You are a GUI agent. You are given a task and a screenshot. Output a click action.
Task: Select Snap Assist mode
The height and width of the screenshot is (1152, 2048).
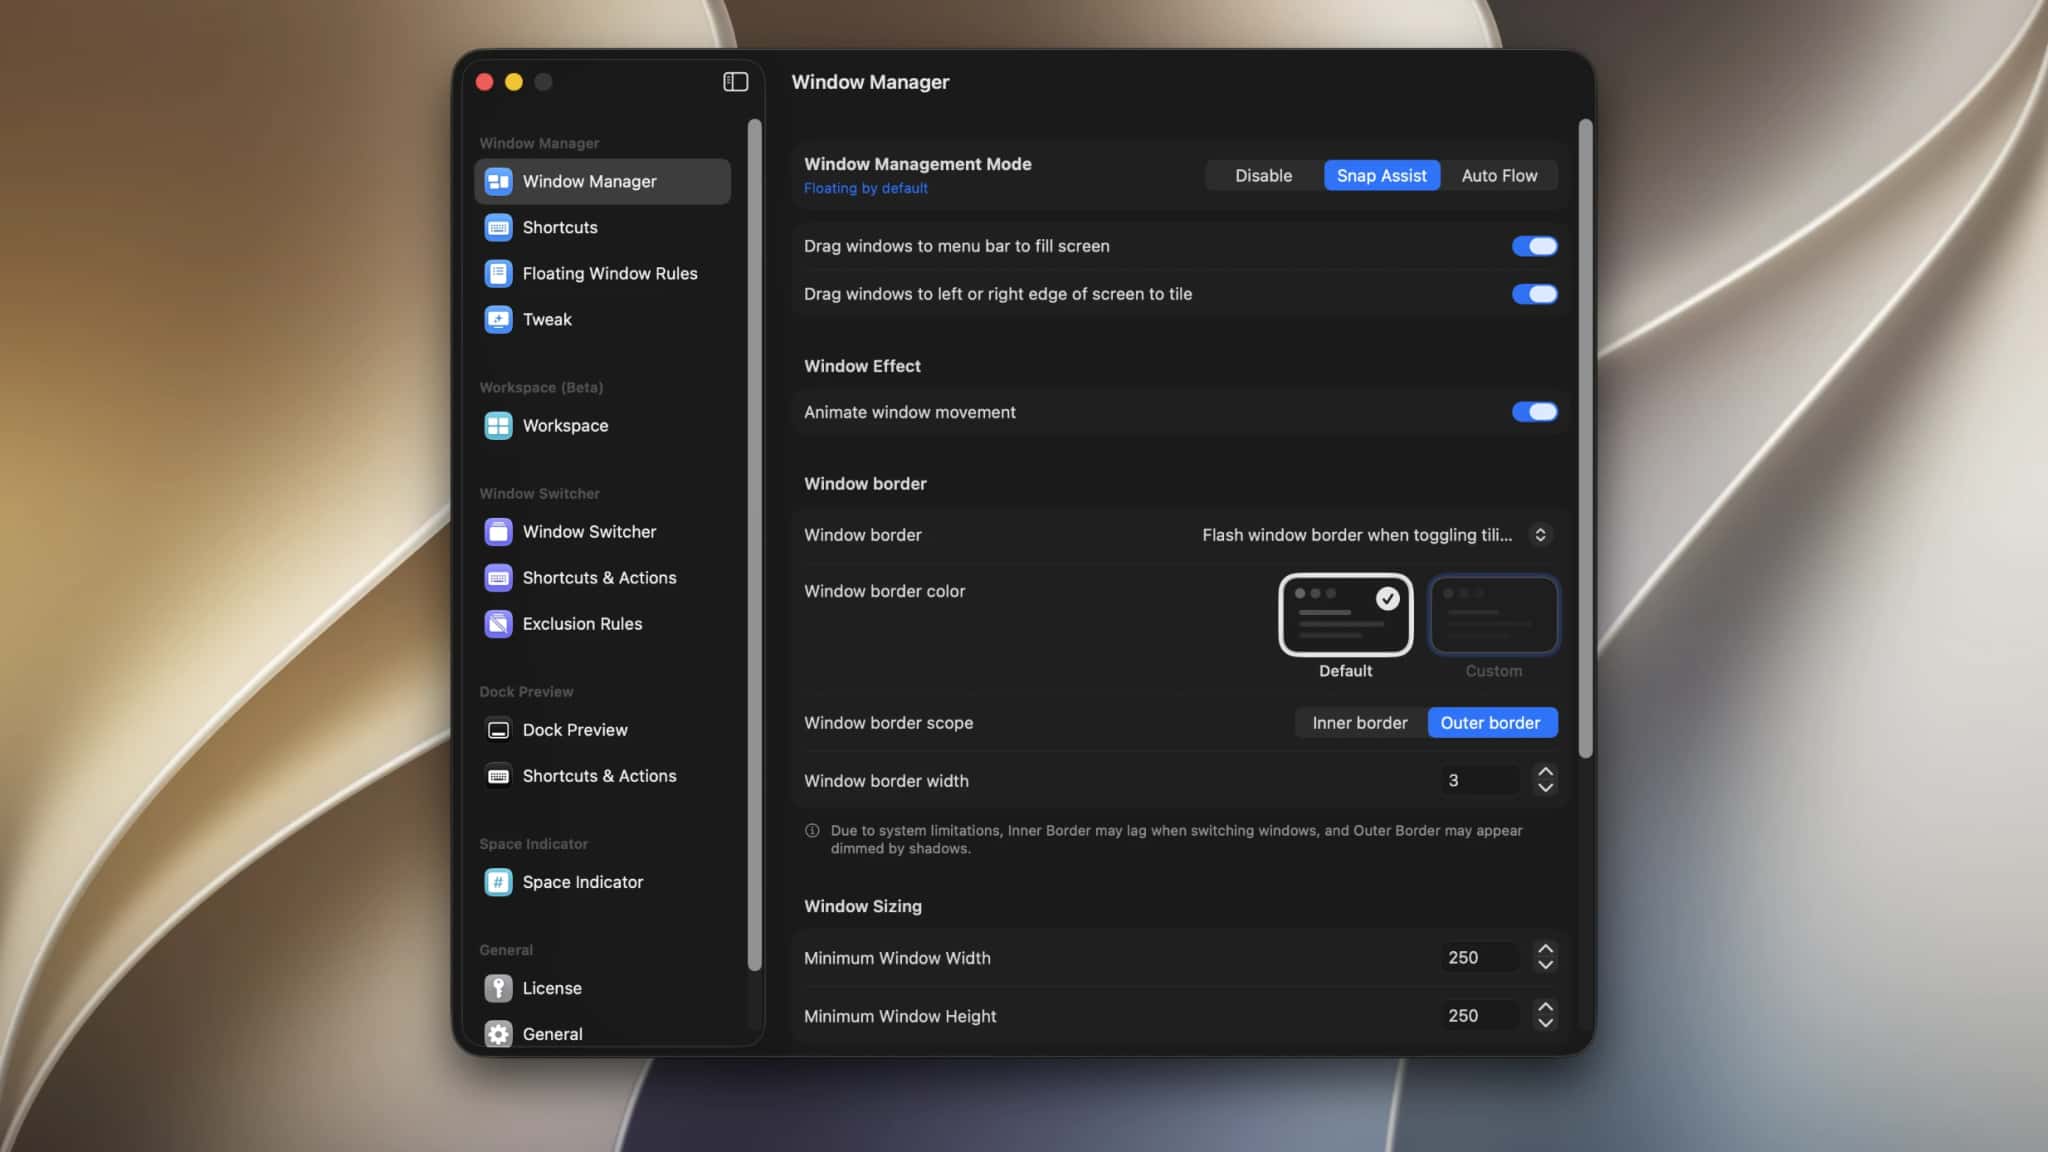(x=1382, y=175)
